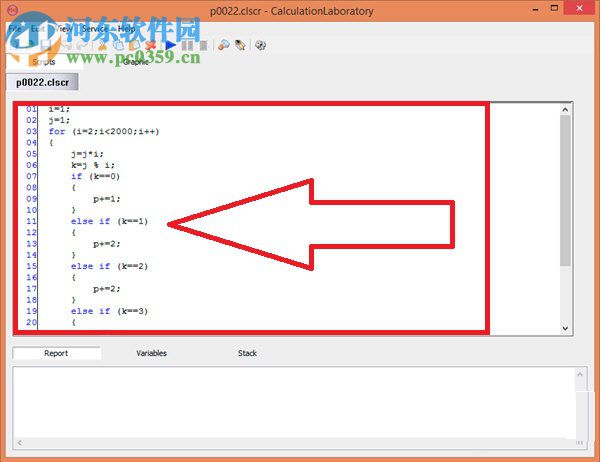Click the 'p+=2;' statement on line 13

107,244
